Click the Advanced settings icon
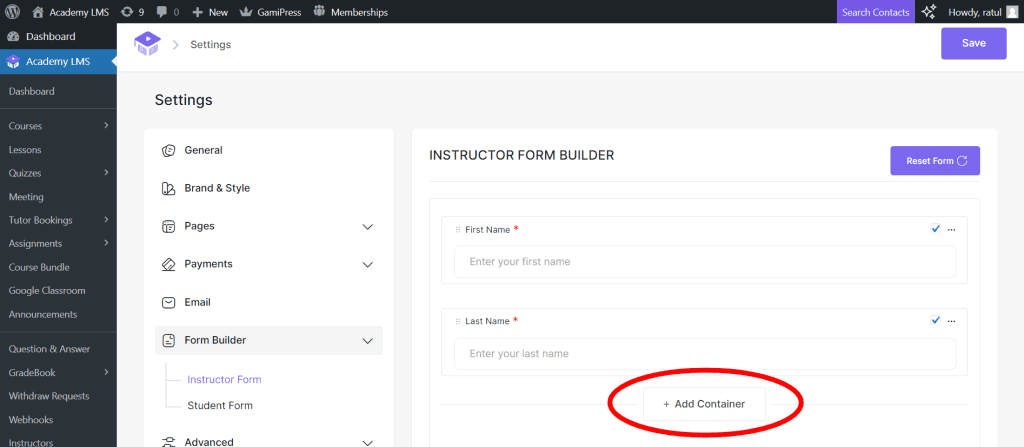 click(168, 442)
